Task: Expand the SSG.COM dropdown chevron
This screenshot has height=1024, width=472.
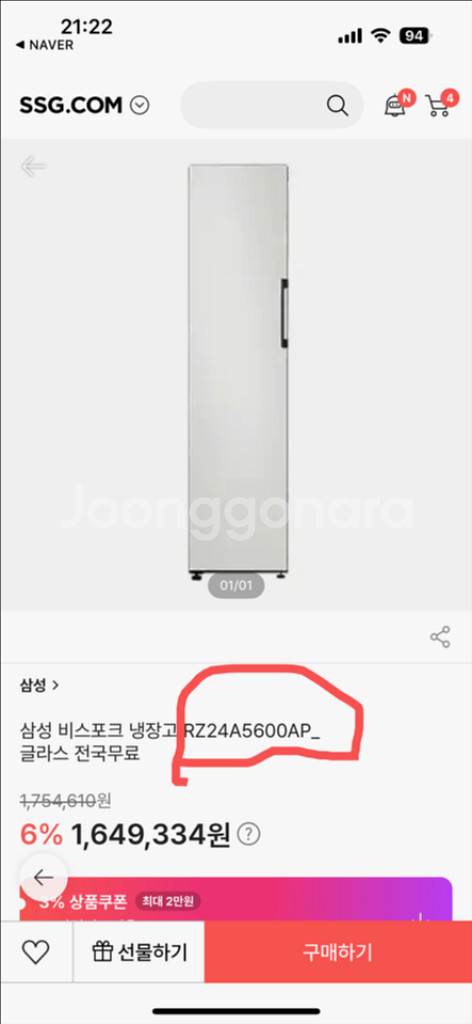Action: (140, 105)
